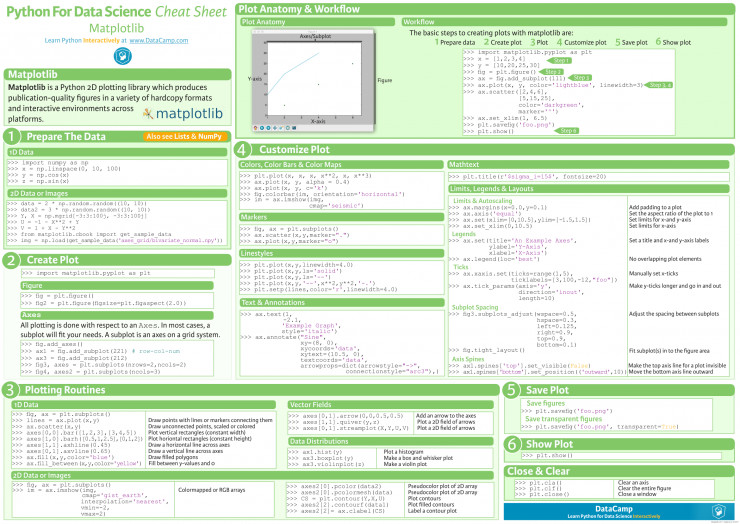Click the 'fig.tight_layout()' code line
The height and width of the screenshot is (524, 740).
pos(487,350)
